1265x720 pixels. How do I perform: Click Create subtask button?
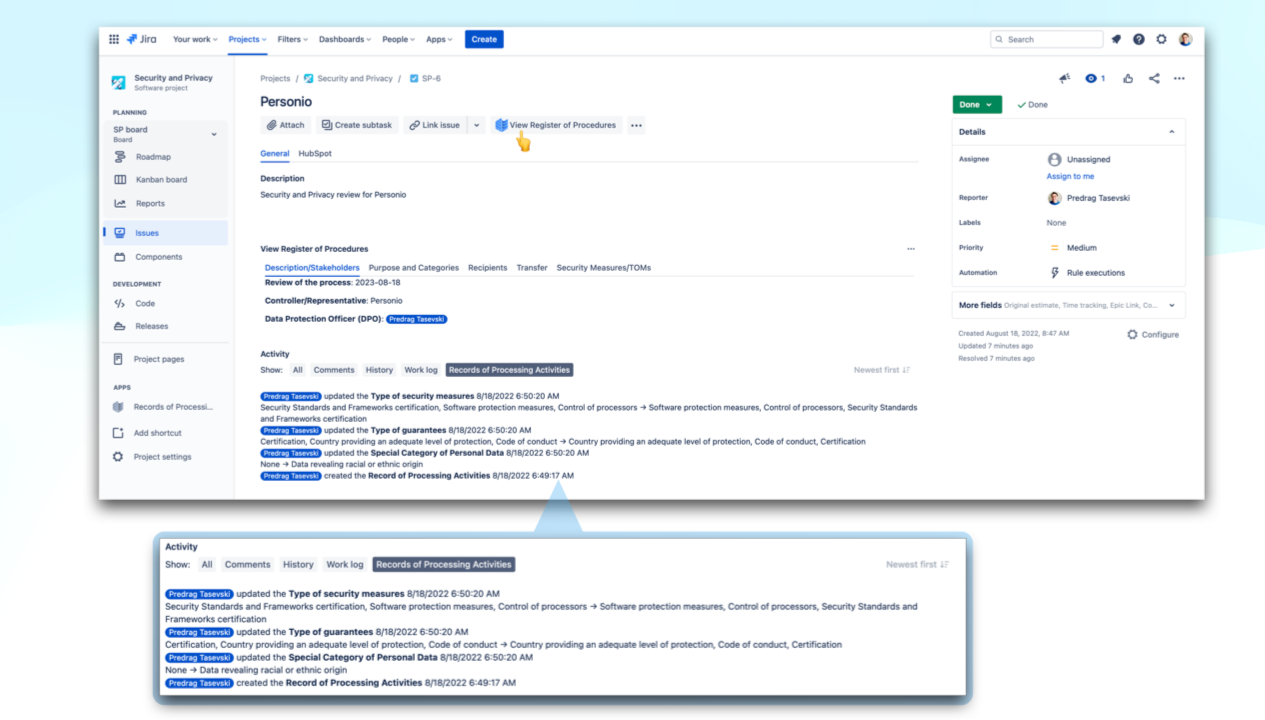pos(357,125)
